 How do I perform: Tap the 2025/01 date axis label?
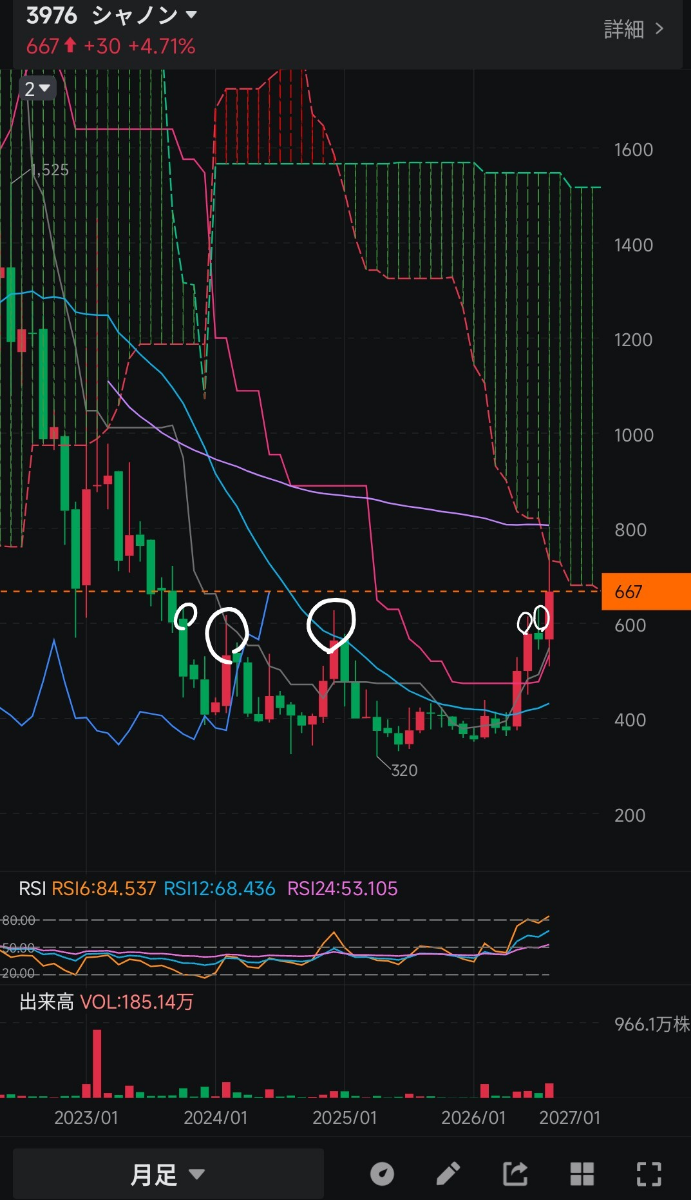click(x=344, y=1116)
